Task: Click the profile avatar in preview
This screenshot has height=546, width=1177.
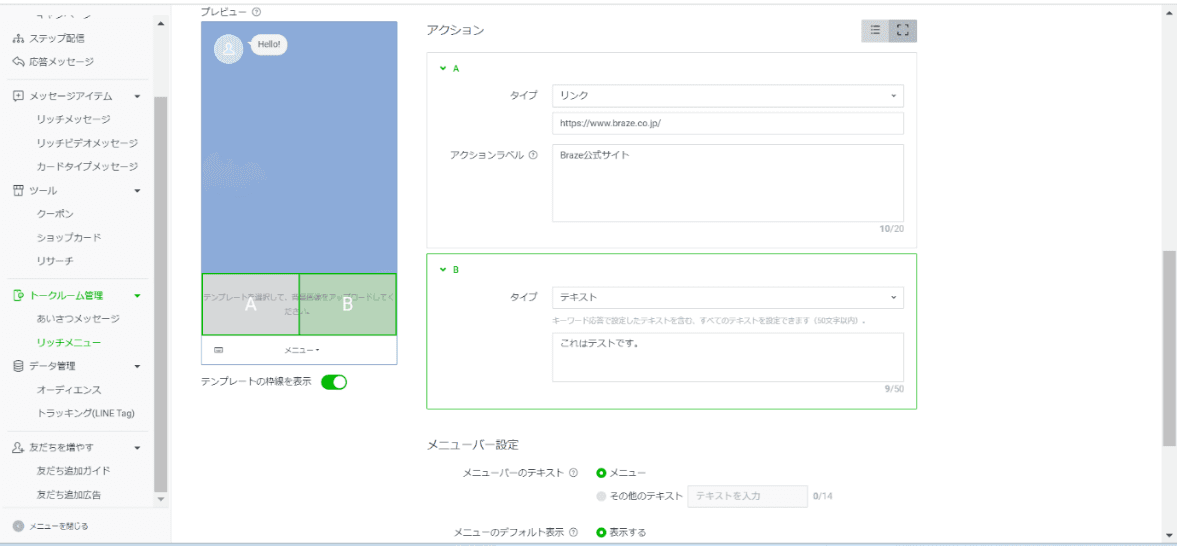Action: [x=229, y=48]
